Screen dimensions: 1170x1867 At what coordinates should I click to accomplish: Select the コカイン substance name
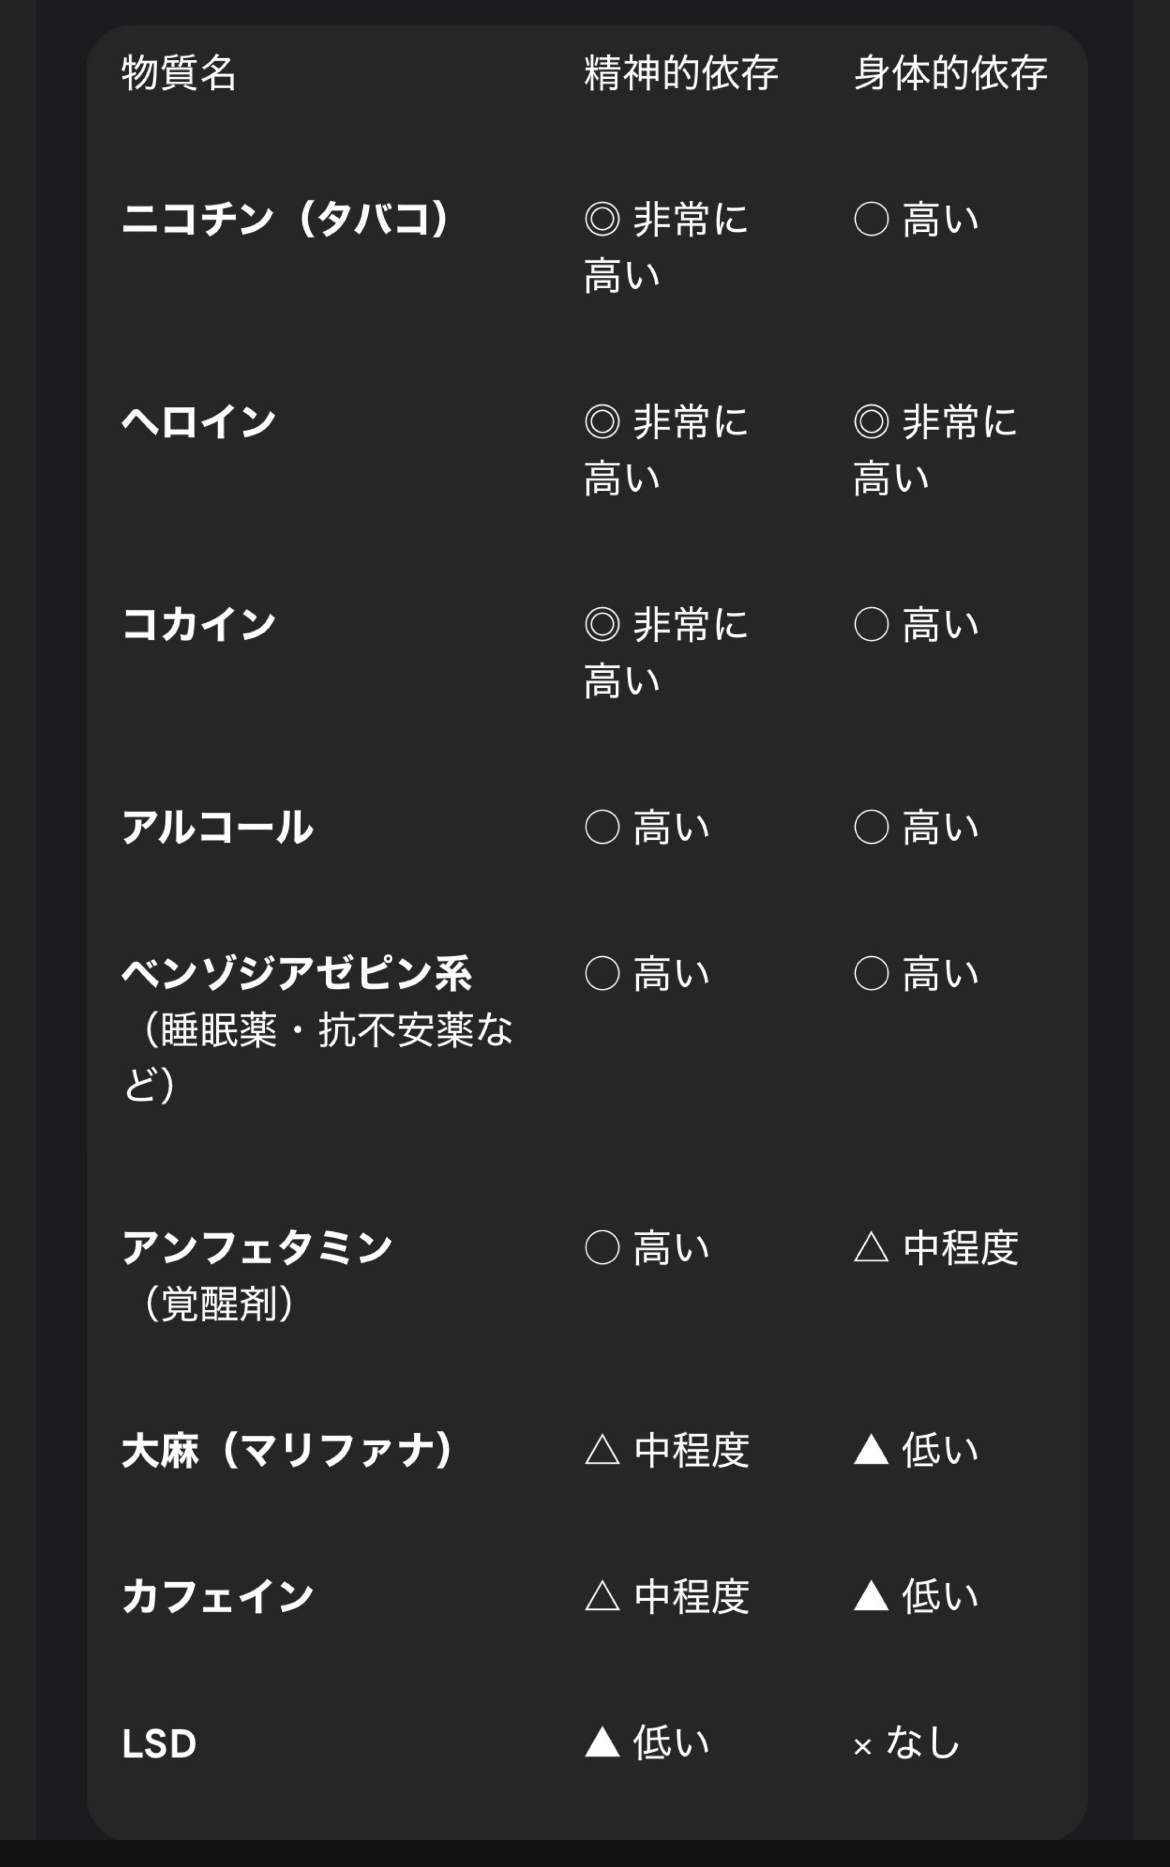pyautogui.click(x=199, y=625)
